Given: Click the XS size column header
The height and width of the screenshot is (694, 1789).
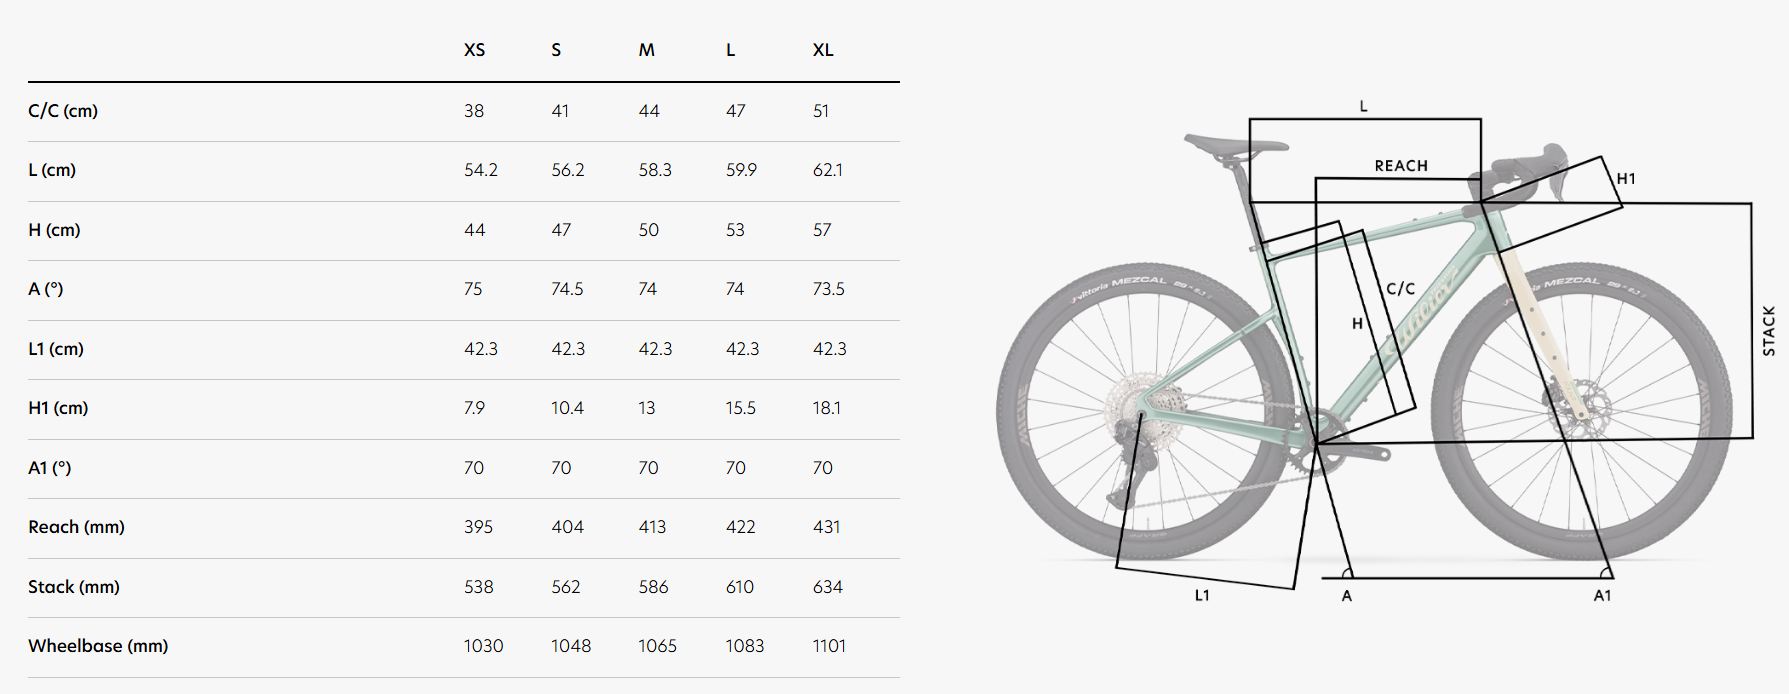Looking at the screenshot, I should [474, 50].
